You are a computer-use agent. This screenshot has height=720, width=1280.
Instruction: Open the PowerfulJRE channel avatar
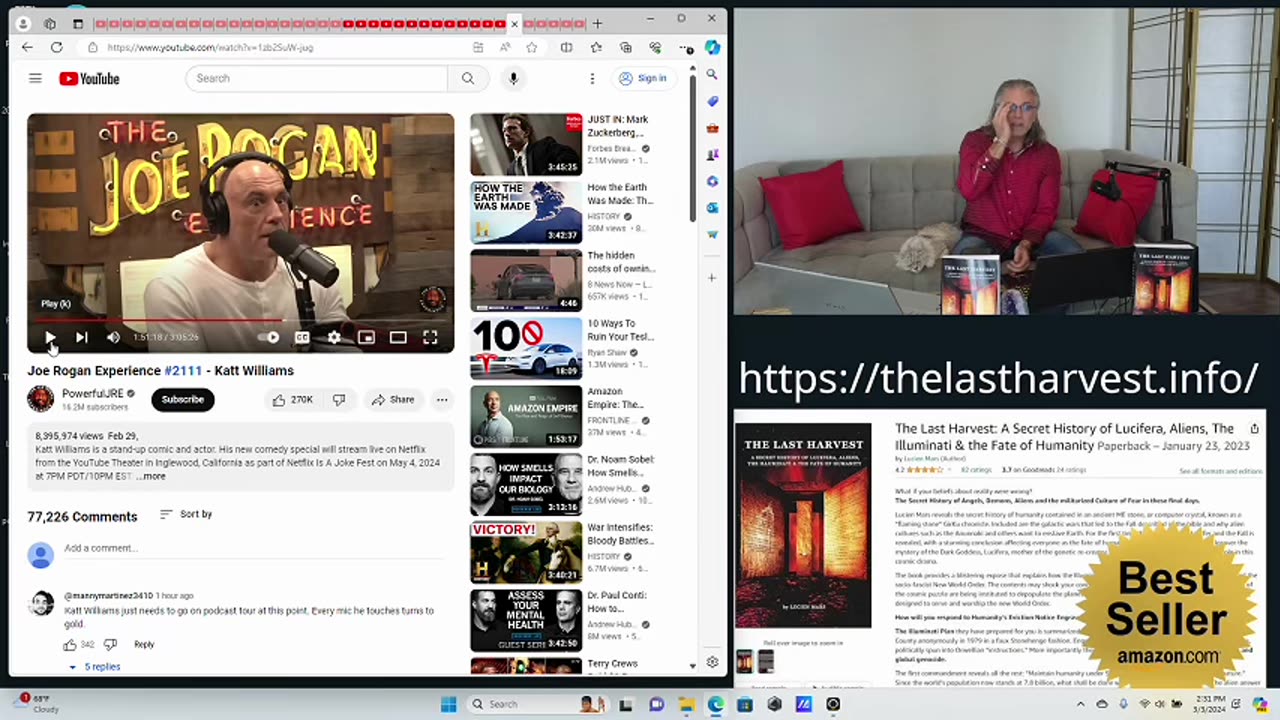tap(40, 399)
